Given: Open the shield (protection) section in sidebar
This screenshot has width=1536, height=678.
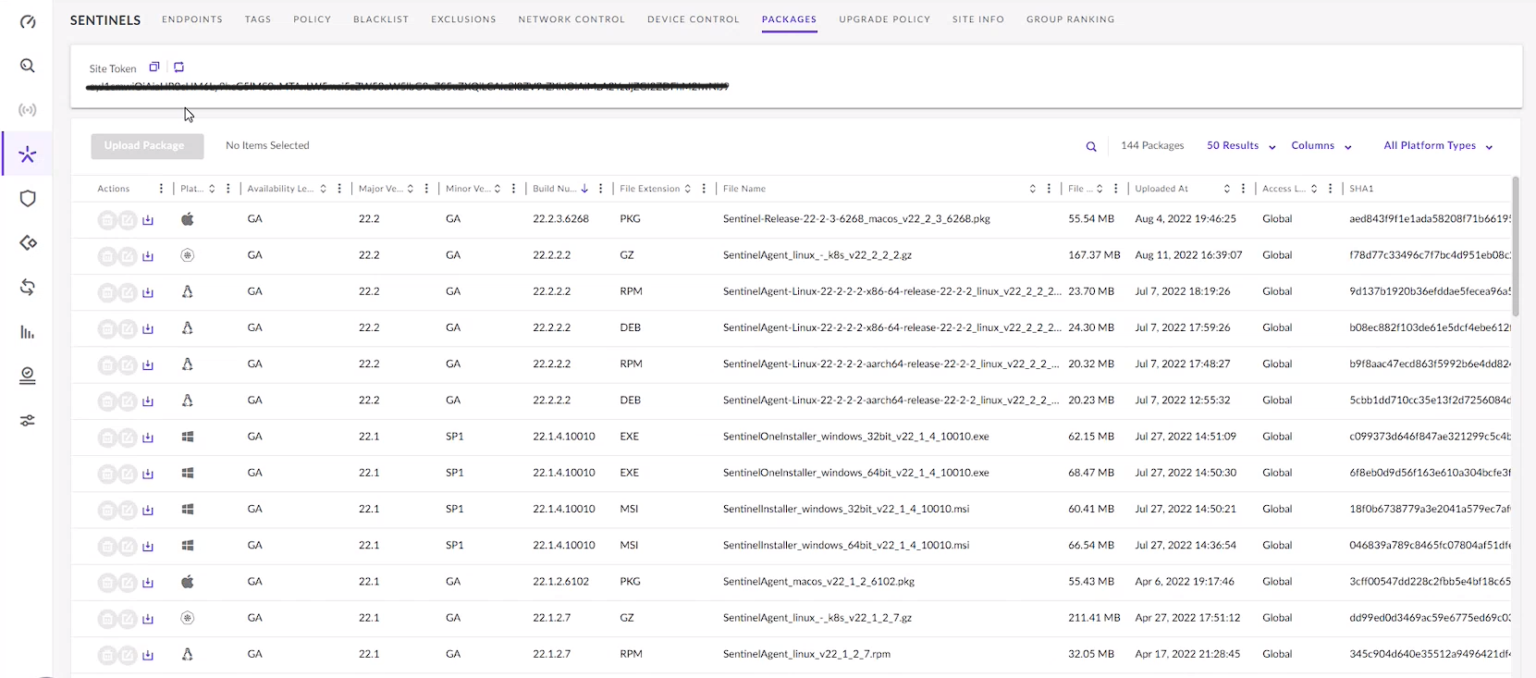Looking at the screenshot, I should pyautogui.click(x=27, y=198).
